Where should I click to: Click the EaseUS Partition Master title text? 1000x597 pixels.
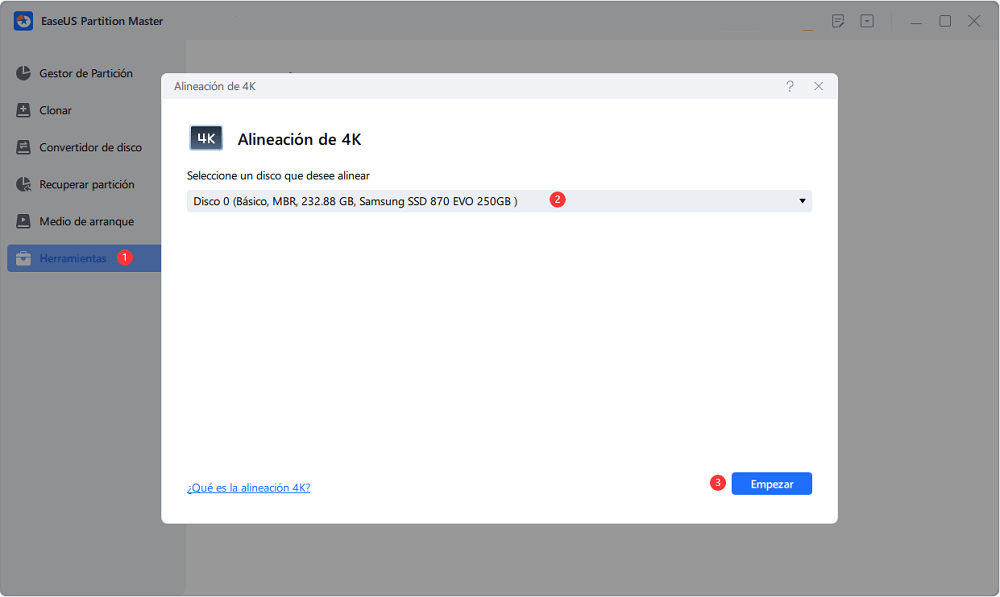point(102,21)
